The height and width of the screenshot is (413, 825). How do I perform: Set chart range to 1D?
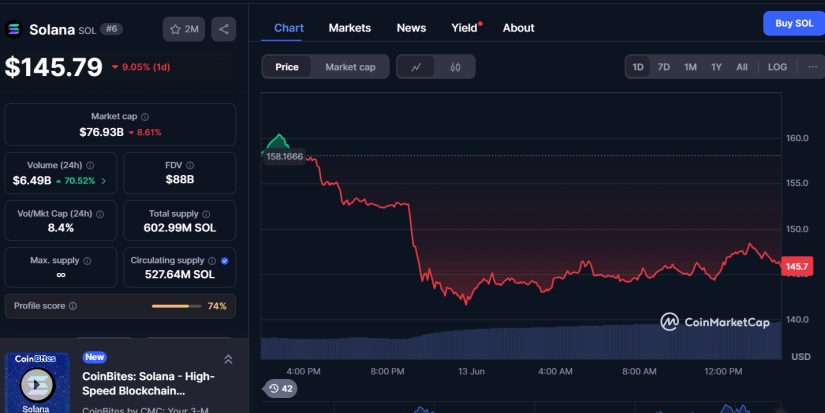coord(638,67)
